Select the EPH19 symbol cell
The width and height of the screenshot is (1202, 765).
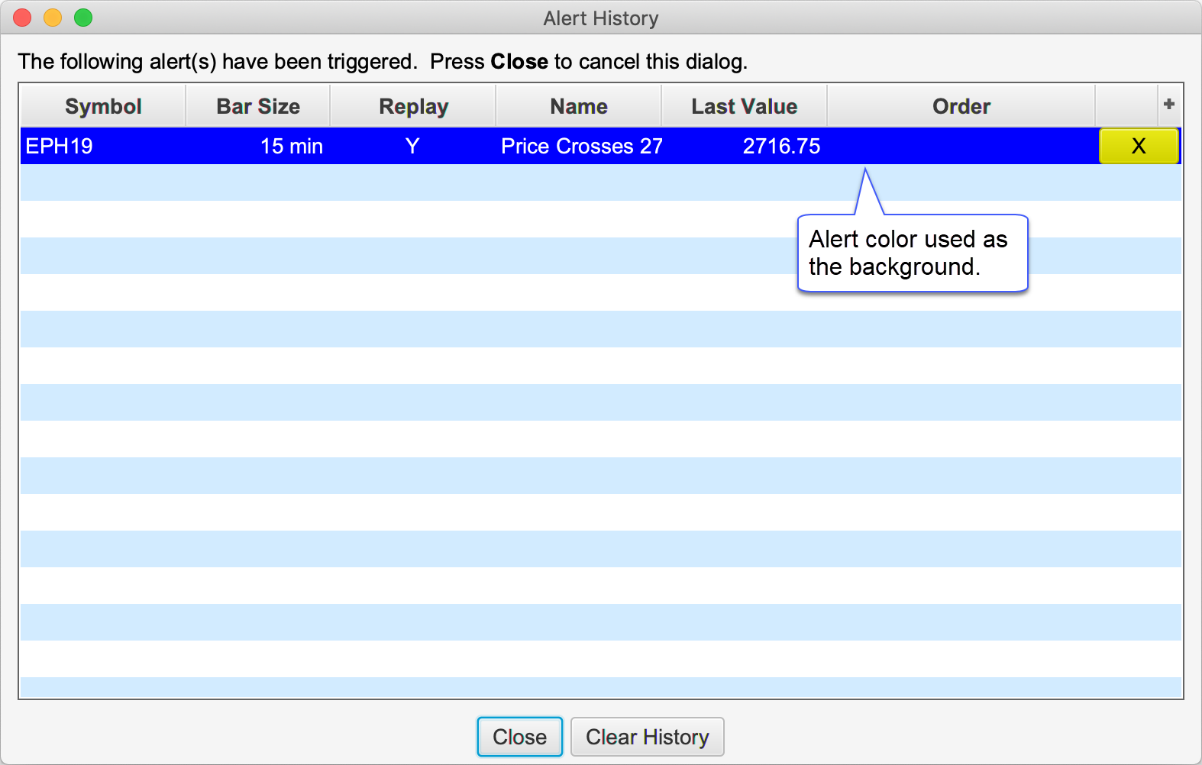pyautogui.click(x=60, y=146)
